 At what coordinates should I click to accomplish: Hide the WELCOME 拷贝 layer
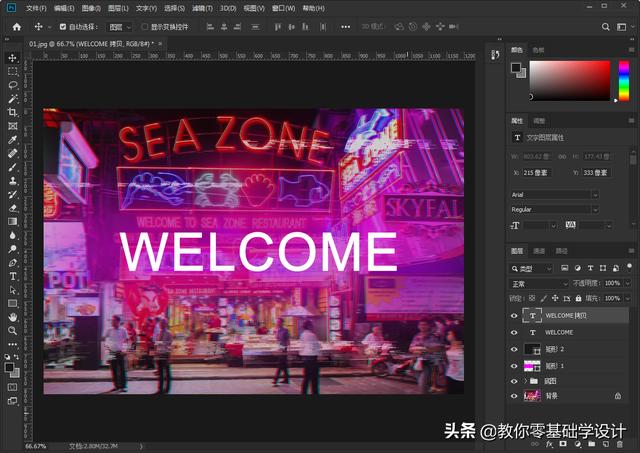514,315
